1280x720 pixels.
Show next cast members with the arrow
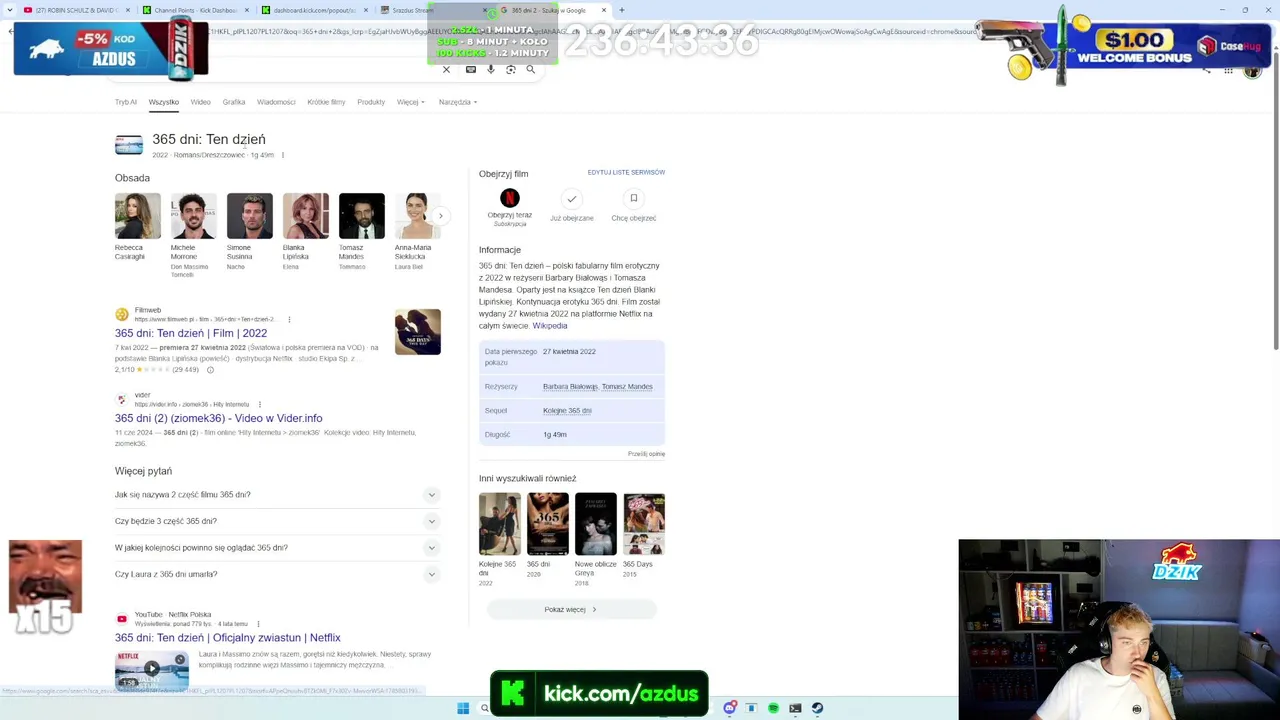tap(440, 216)
